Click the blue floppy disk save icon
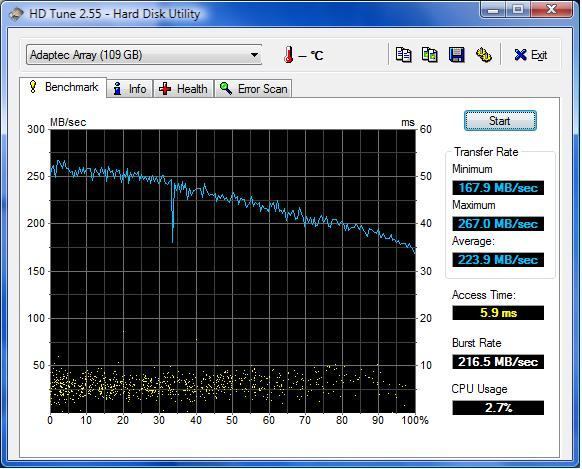The image size is (582, 469). pos(457,55)
